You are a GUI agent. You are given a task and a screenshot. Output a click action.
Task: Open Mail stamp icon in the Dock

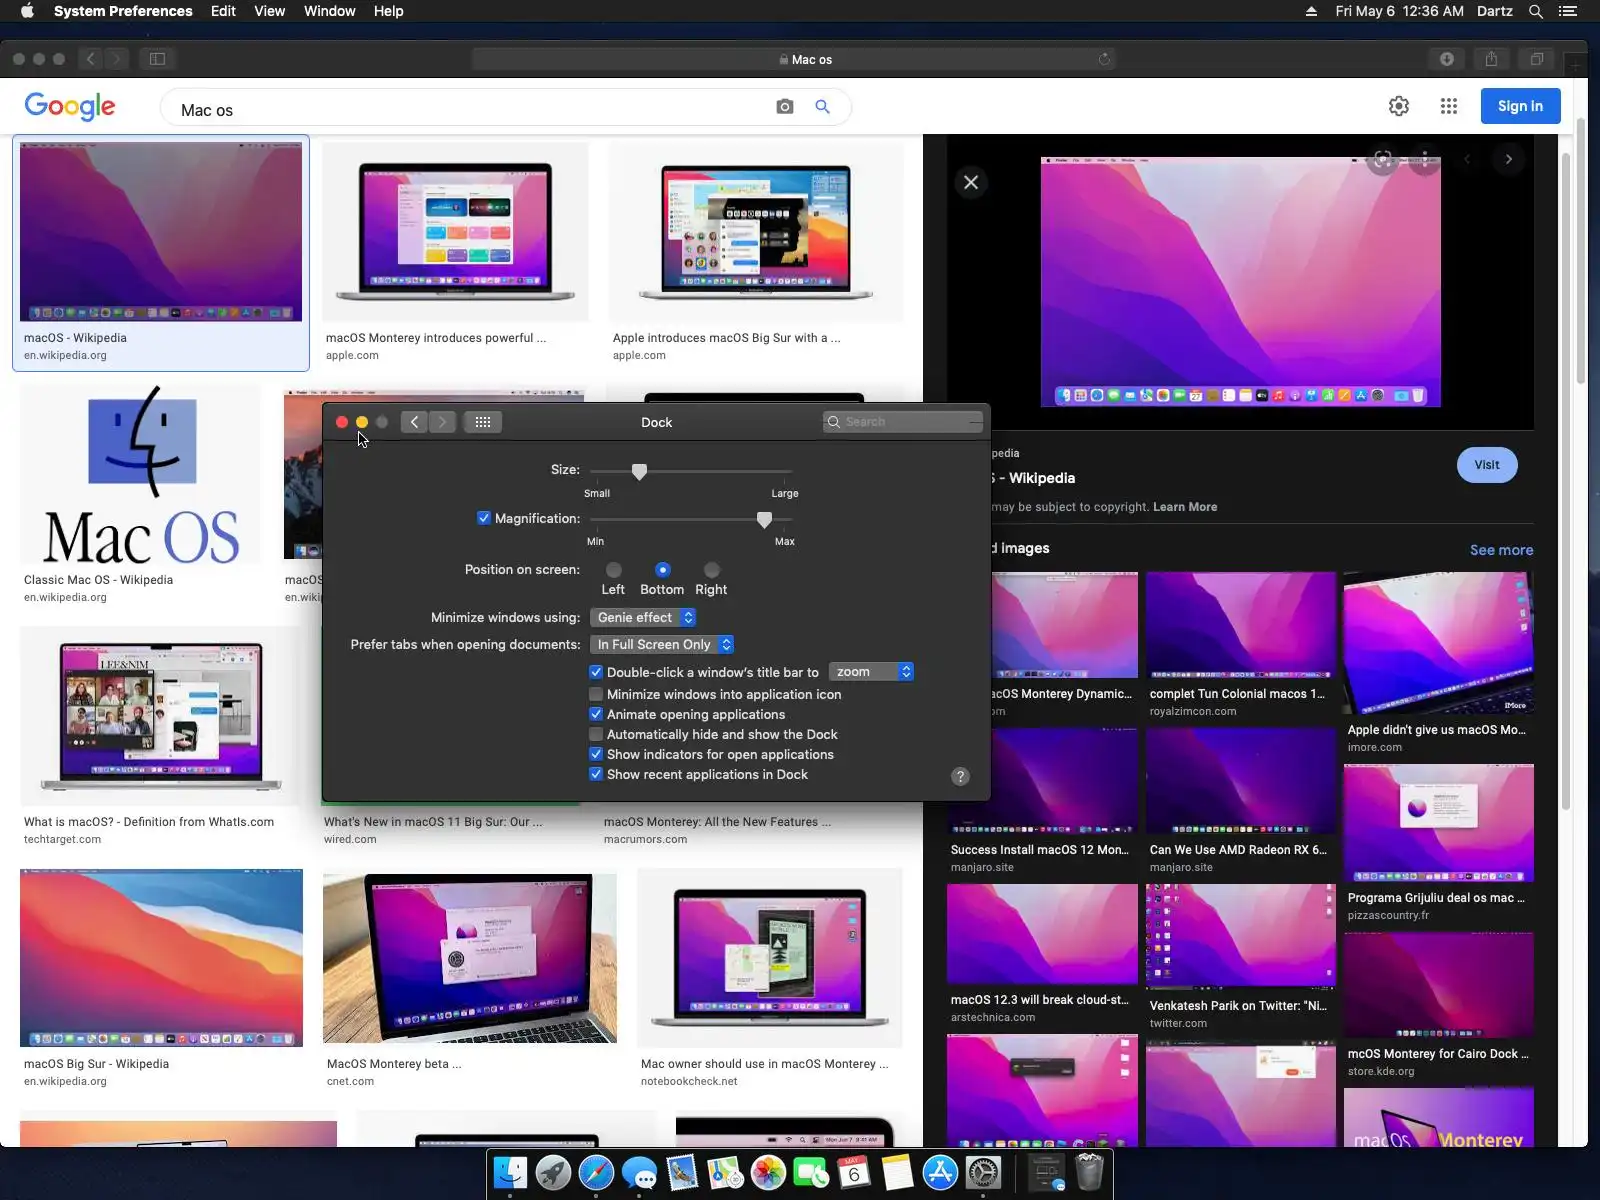(x=683, y=1172)
